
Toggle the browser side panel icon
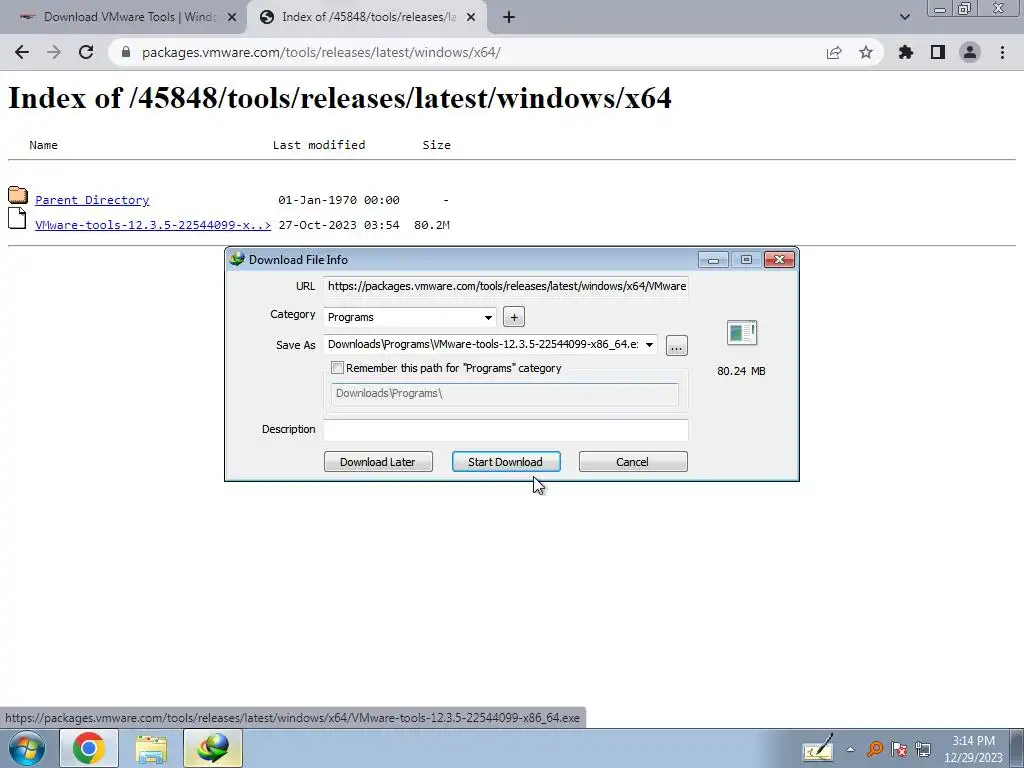[938, 52]
